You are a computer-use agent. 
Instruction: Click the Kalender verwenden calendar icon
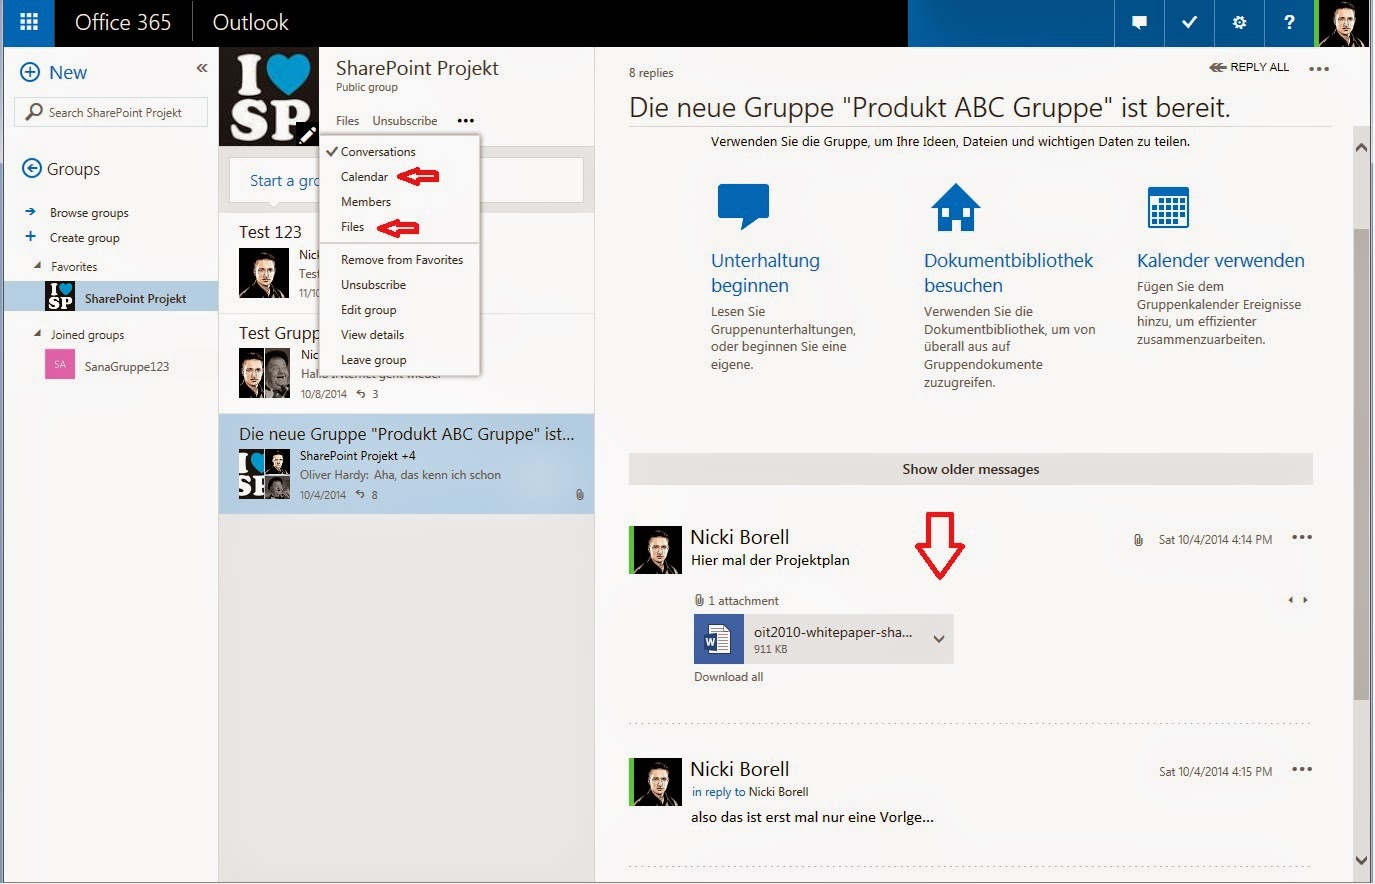[x=1168, y=207]
